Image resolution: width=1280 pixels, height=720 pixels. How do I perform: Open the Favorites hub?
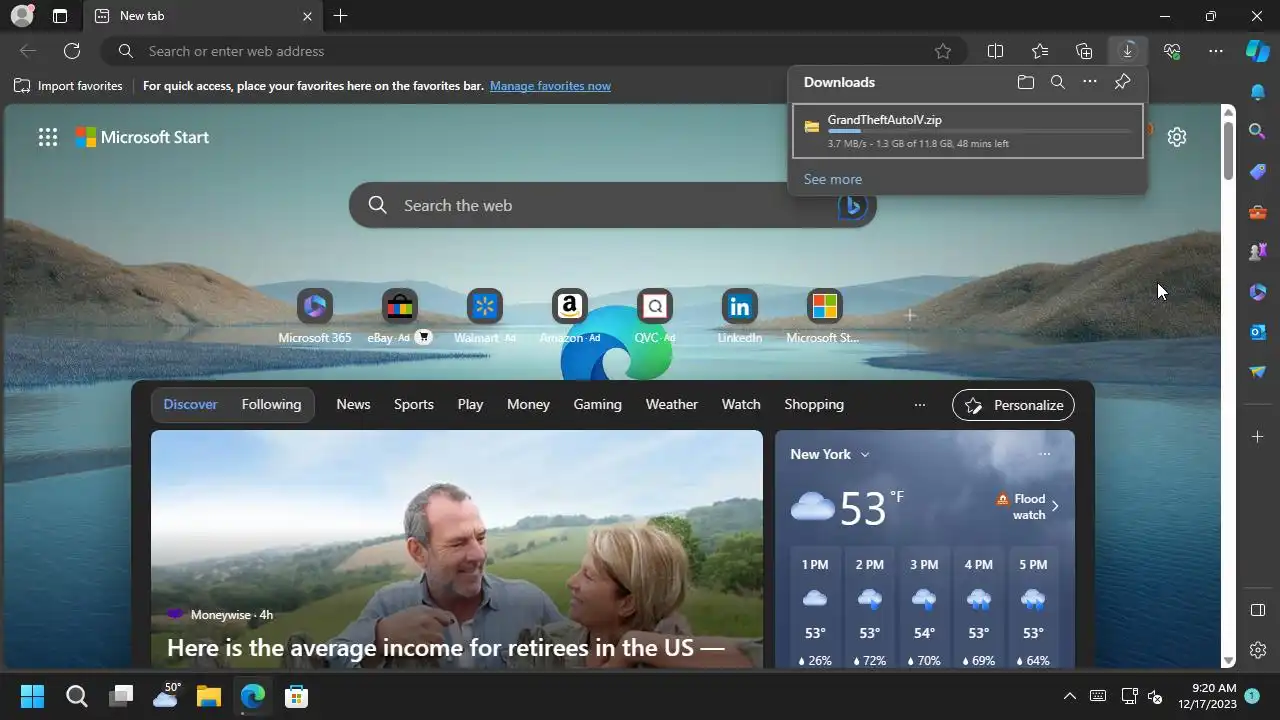tap(1040, 51)
